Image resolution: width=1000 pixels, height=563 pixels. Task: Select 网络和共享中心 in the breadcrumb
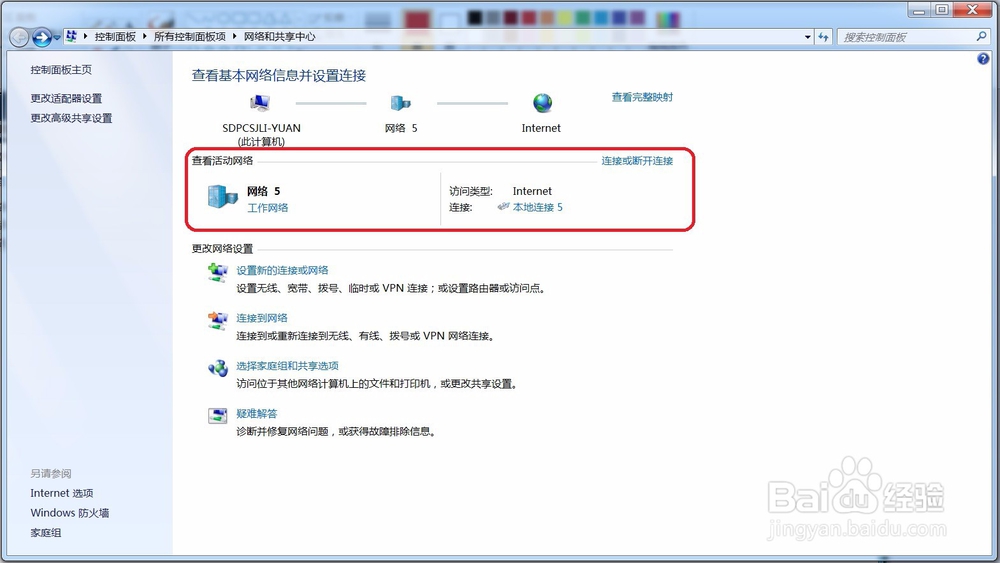click(279, 37)
